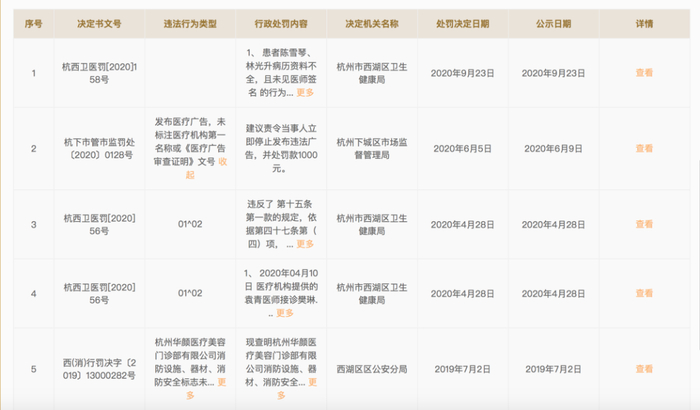
Task: Open 查看 details for row 1
Action: click(644, 73)
